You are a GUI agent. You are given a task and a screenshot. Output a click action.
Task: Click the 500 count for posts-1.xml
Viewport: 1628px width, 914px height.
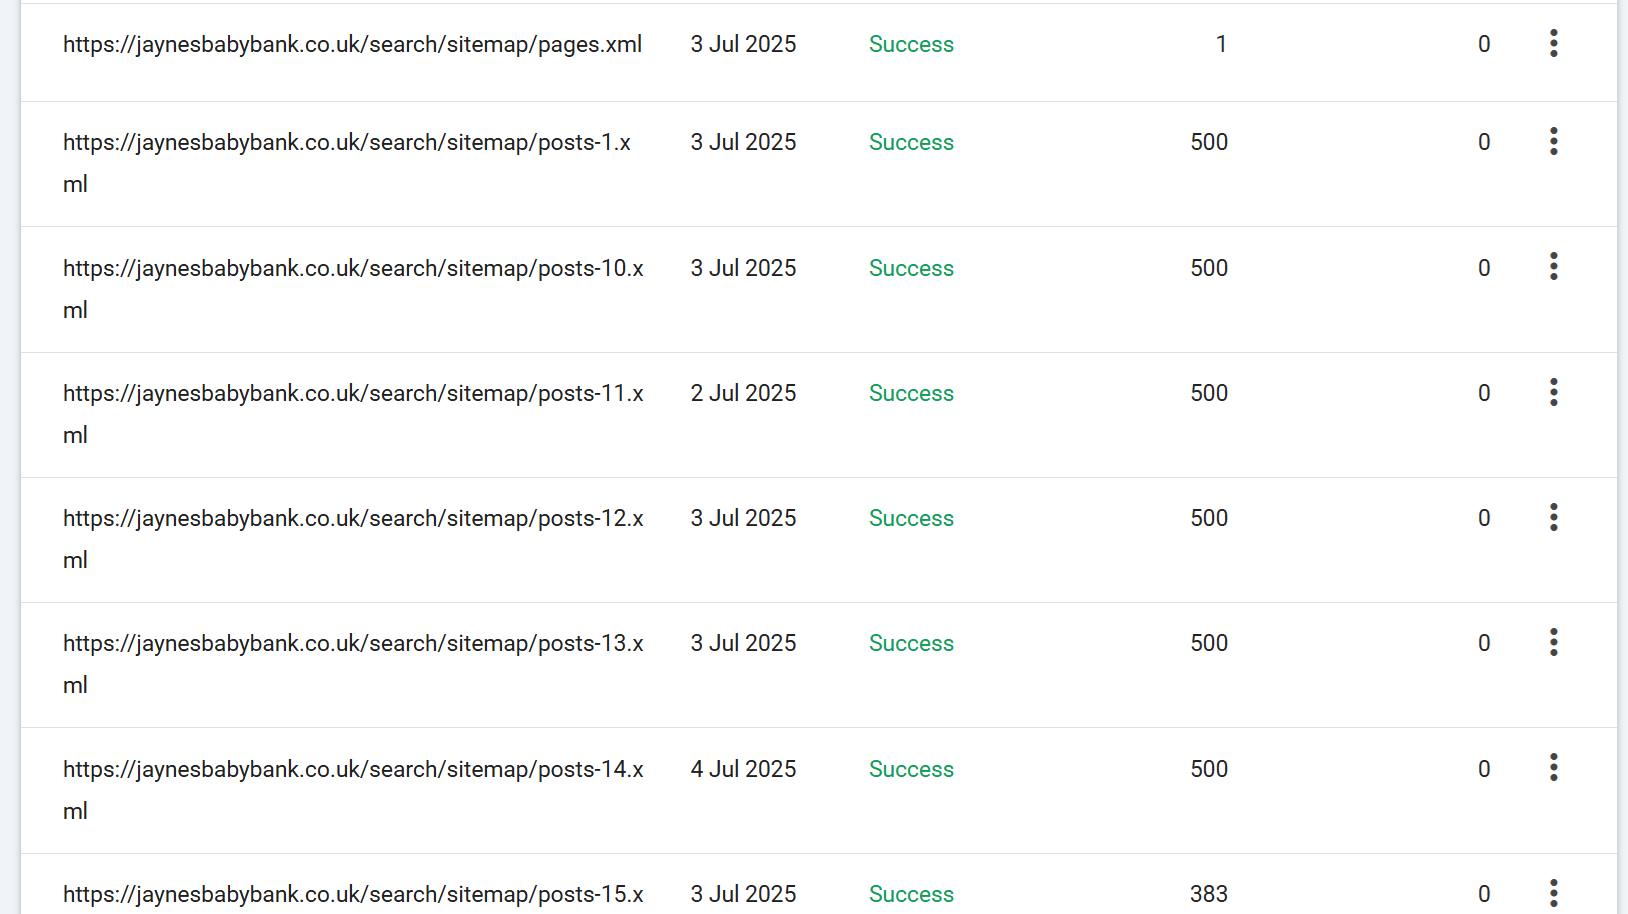1209,142
